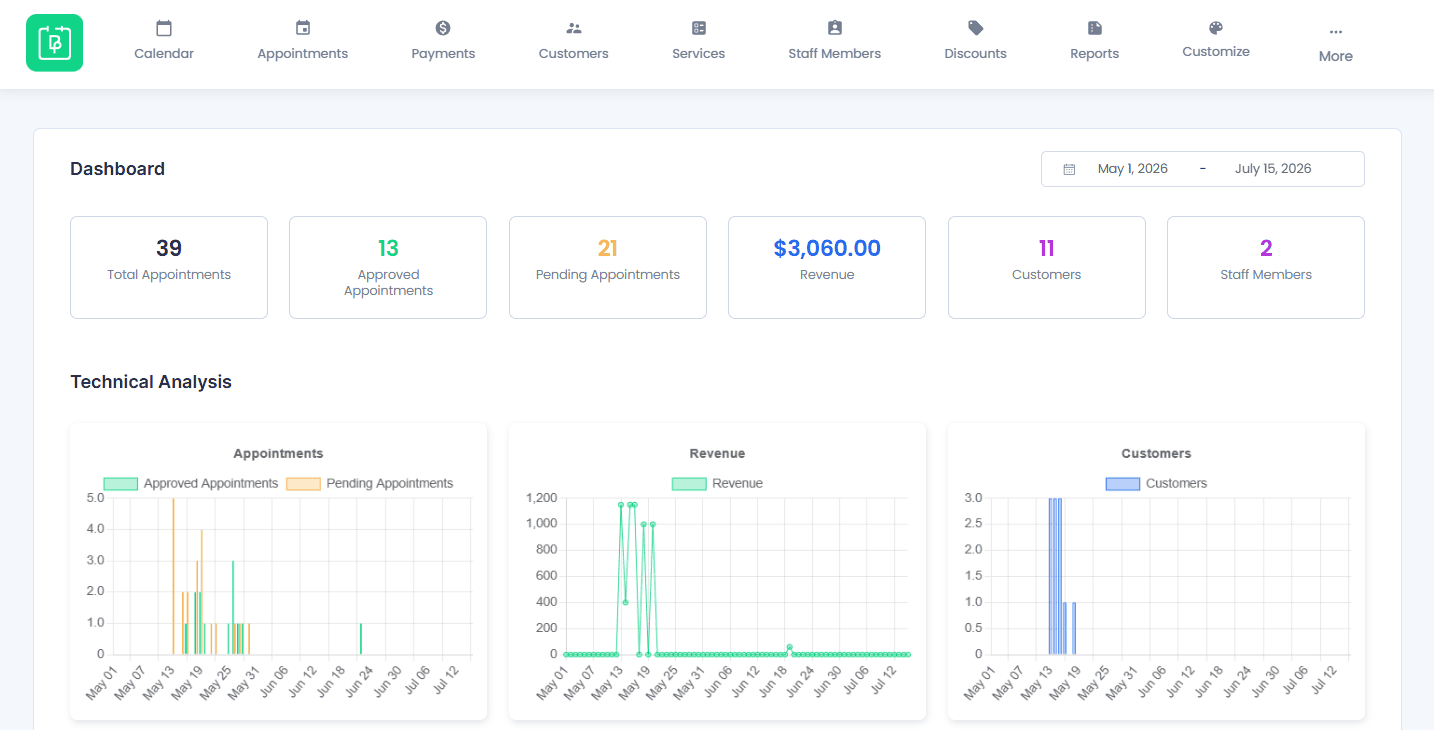This screenshot has height=730, width=1434.
Task: Click the Customize palette icon
Action: click(1216, 28)
